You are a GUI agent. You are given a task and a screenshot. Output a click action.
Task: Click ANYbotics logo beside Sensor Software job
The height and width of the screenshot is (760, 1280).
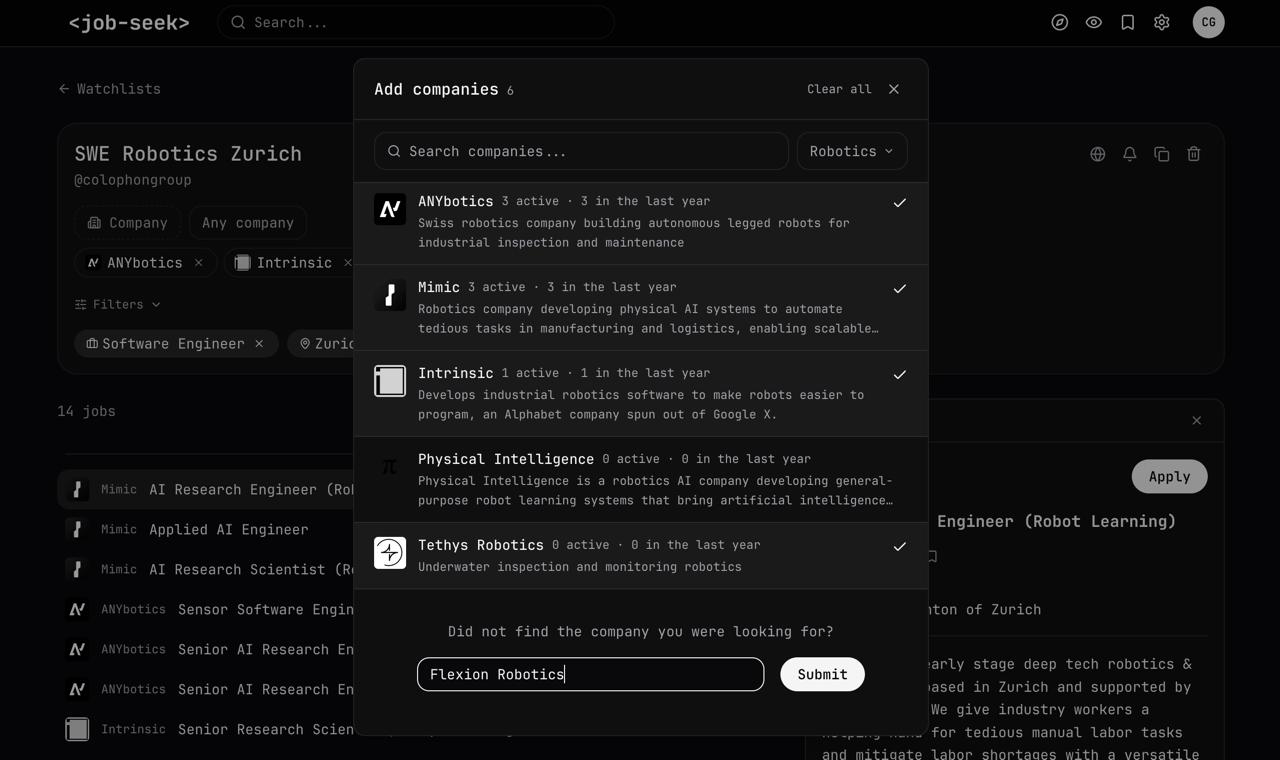click(x=77, y=609)
